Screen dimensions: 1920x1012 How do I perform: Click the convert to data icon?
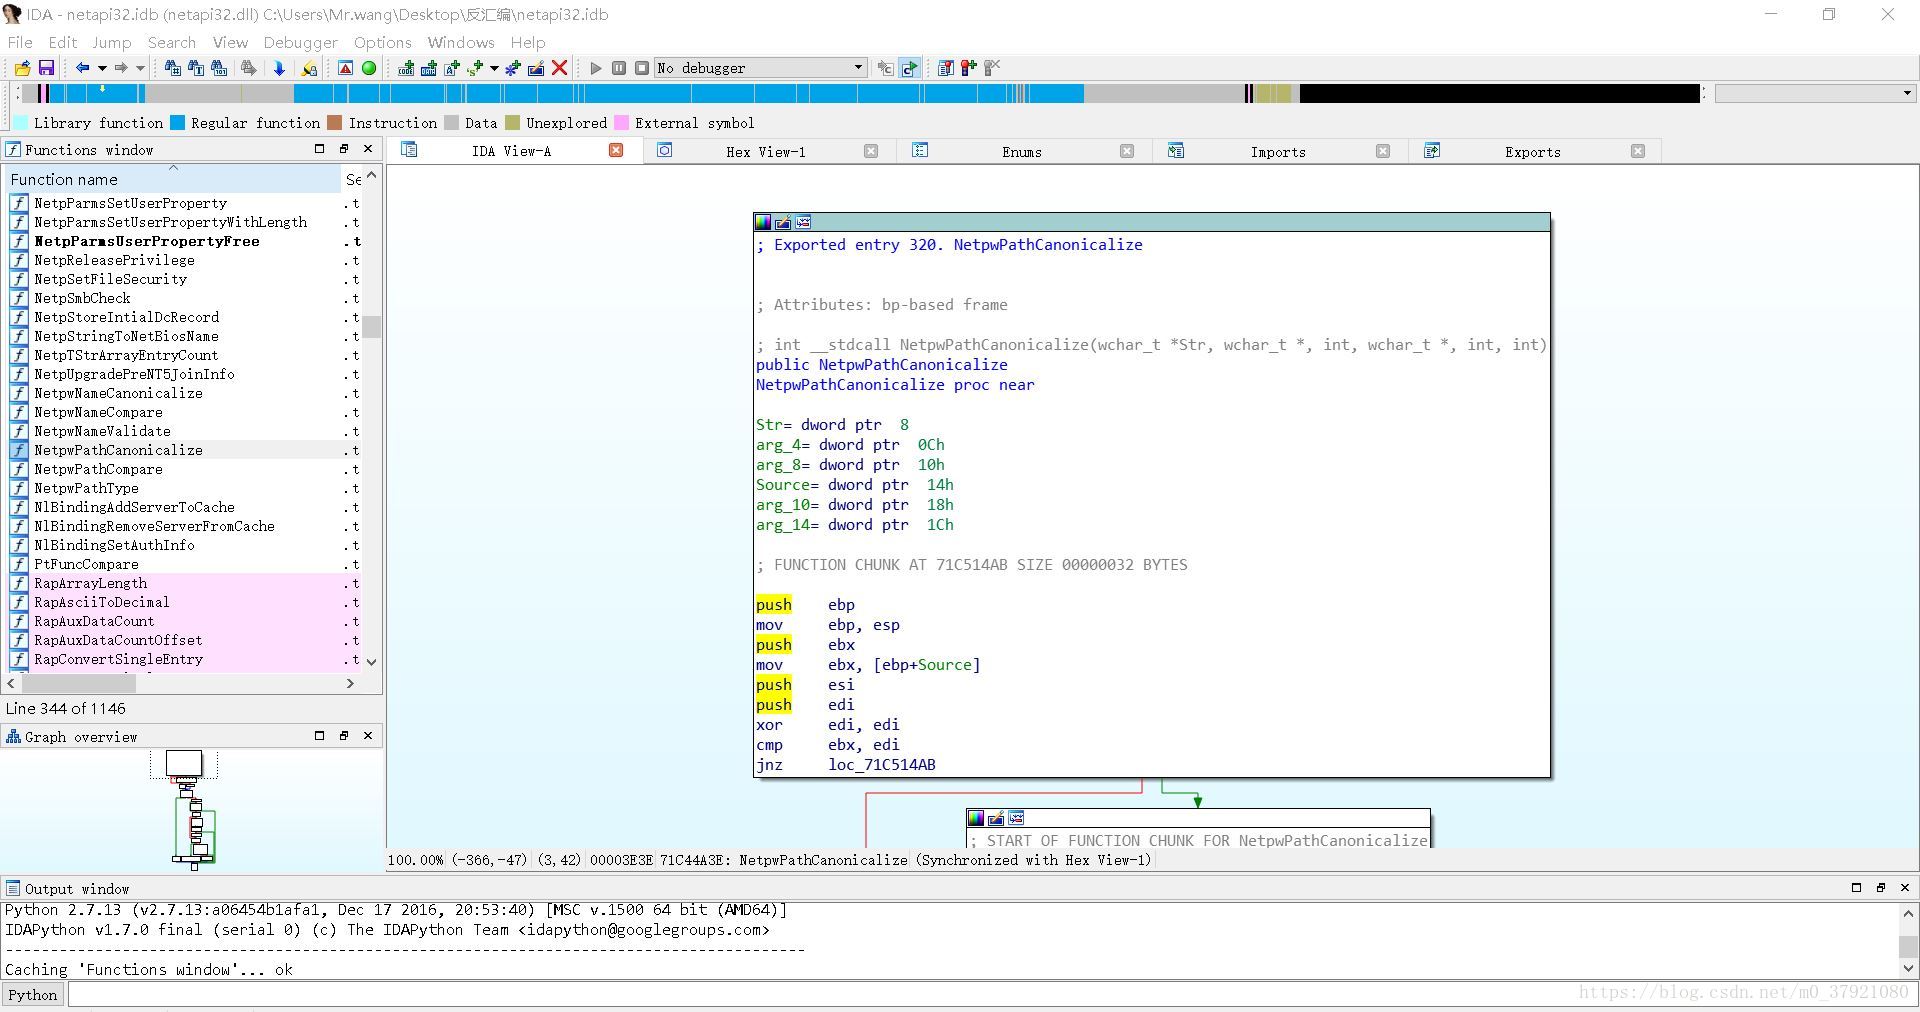click(429, 68)
